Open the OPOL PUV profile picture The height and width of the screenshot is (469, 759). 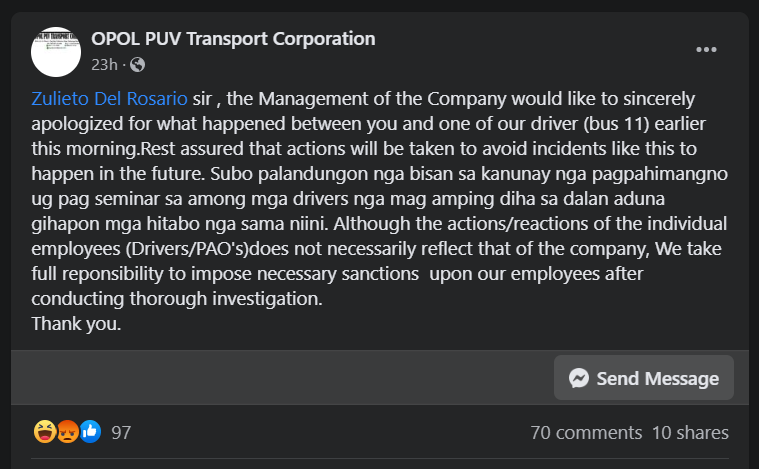click(x=56, y=52)
